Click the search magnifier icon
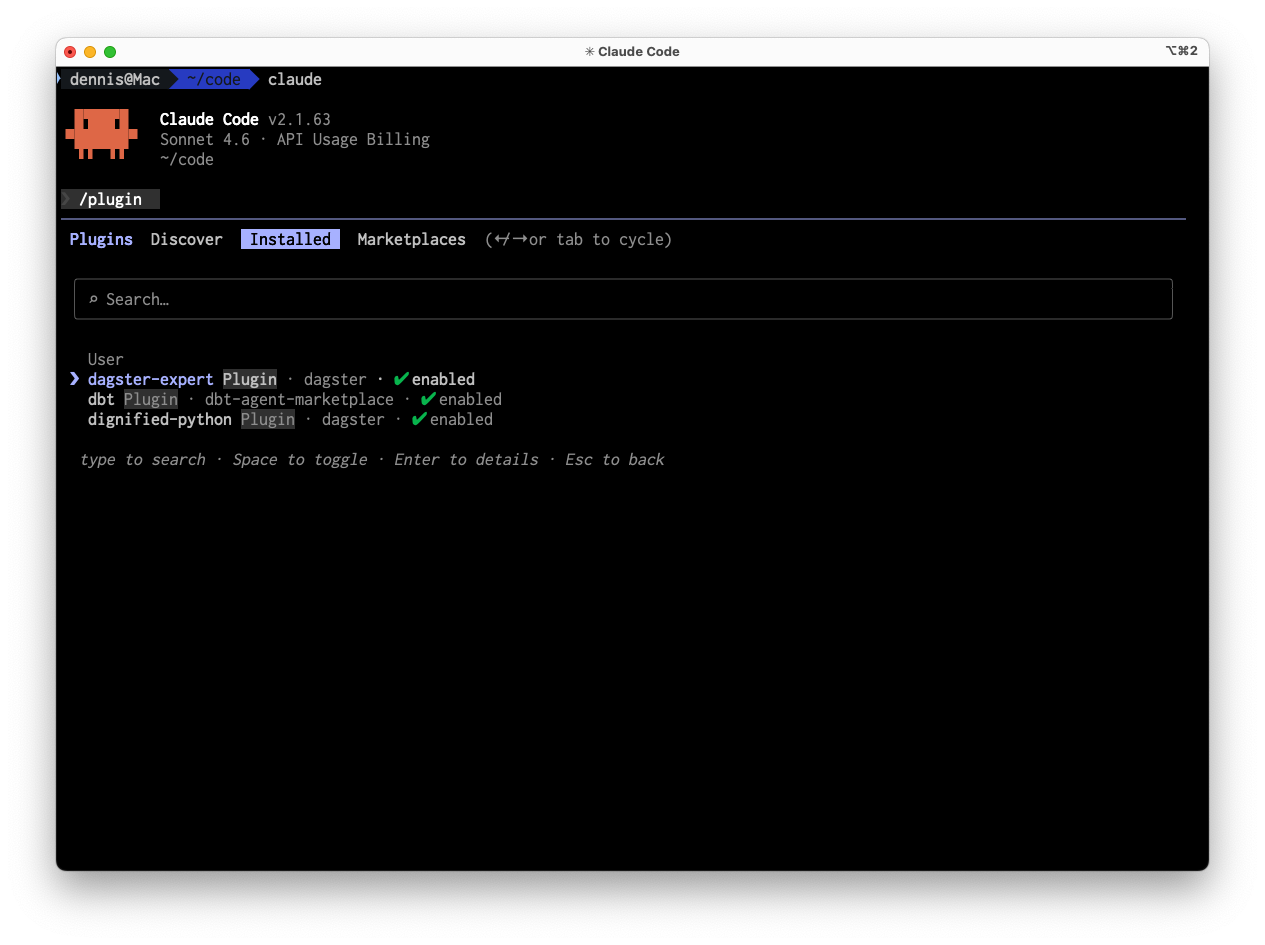 pyautogui.click(x=94, y=299)
